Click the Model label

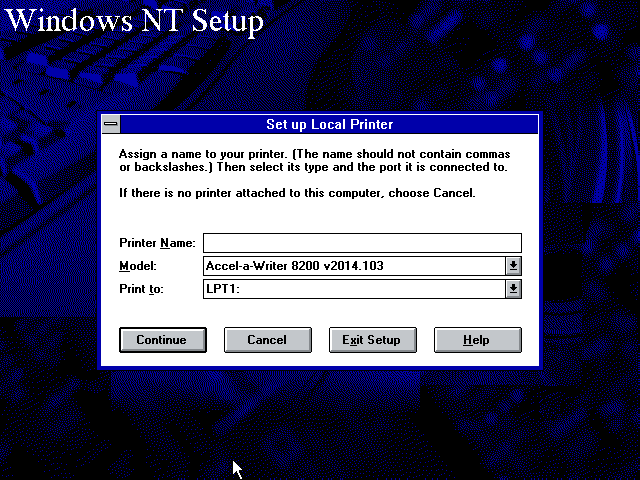pos(138,266)
